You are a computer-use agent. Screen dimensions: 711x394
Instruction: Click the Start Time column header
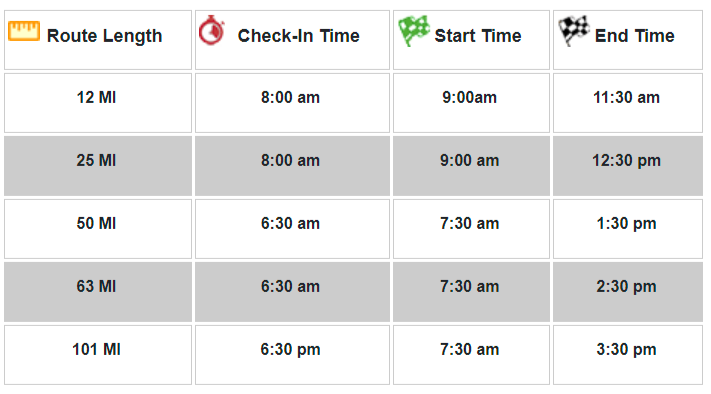[x=471, y=40]
